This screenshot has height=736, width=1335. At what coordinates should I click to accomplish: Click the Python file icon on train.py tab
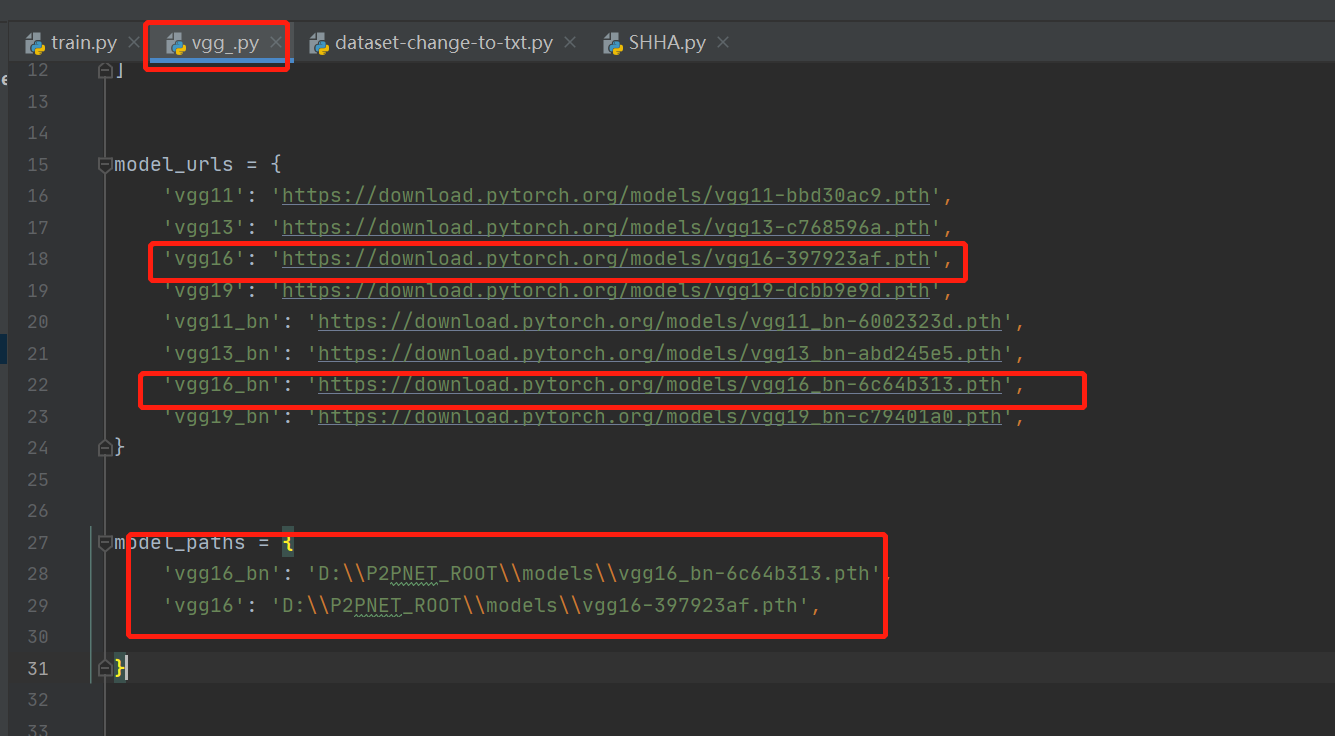pos(35,43)
